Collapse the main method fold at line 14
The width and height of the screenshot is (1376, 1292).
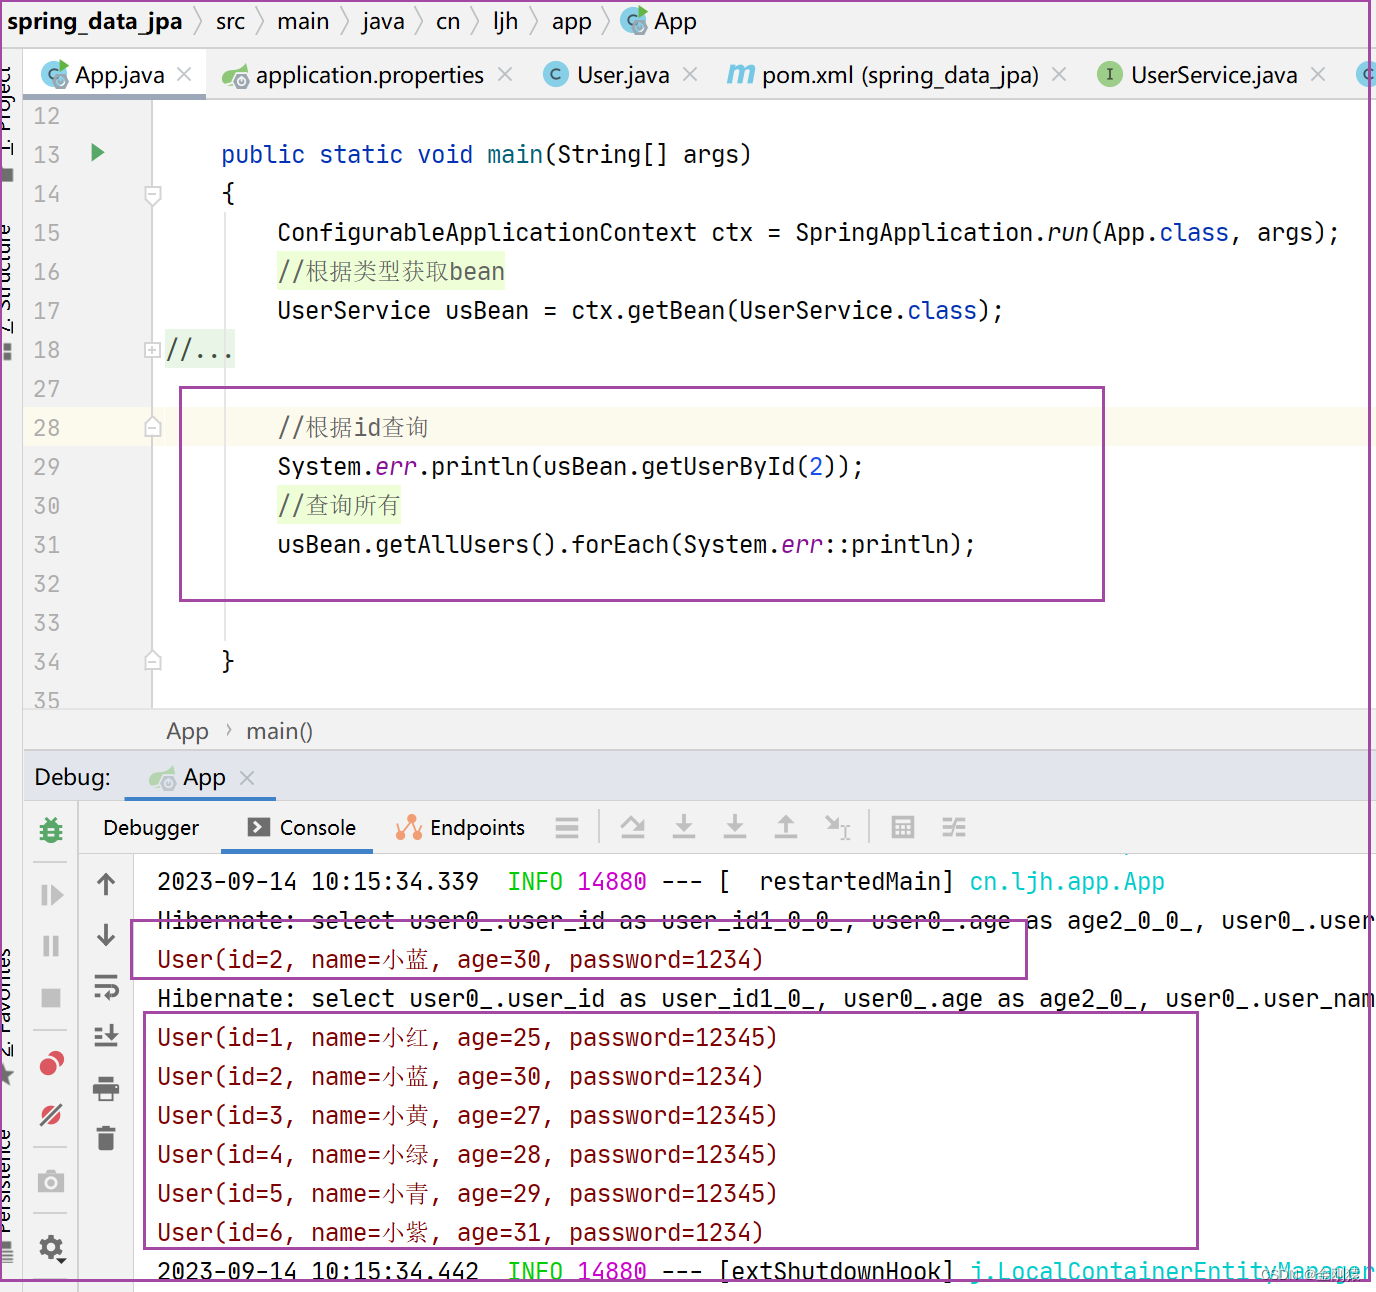tap(153, 194)
